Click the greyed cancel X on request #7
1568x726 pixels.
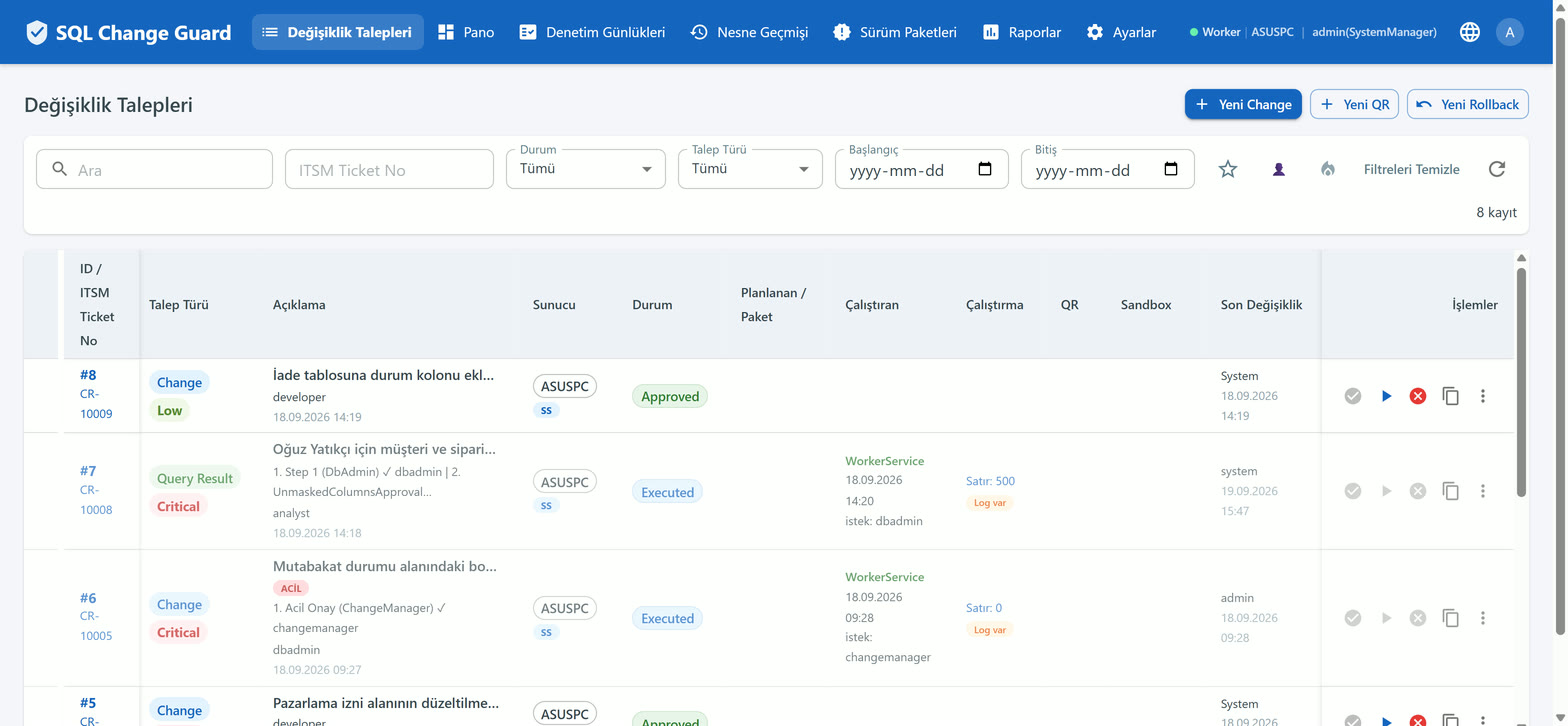[1418, 491]
